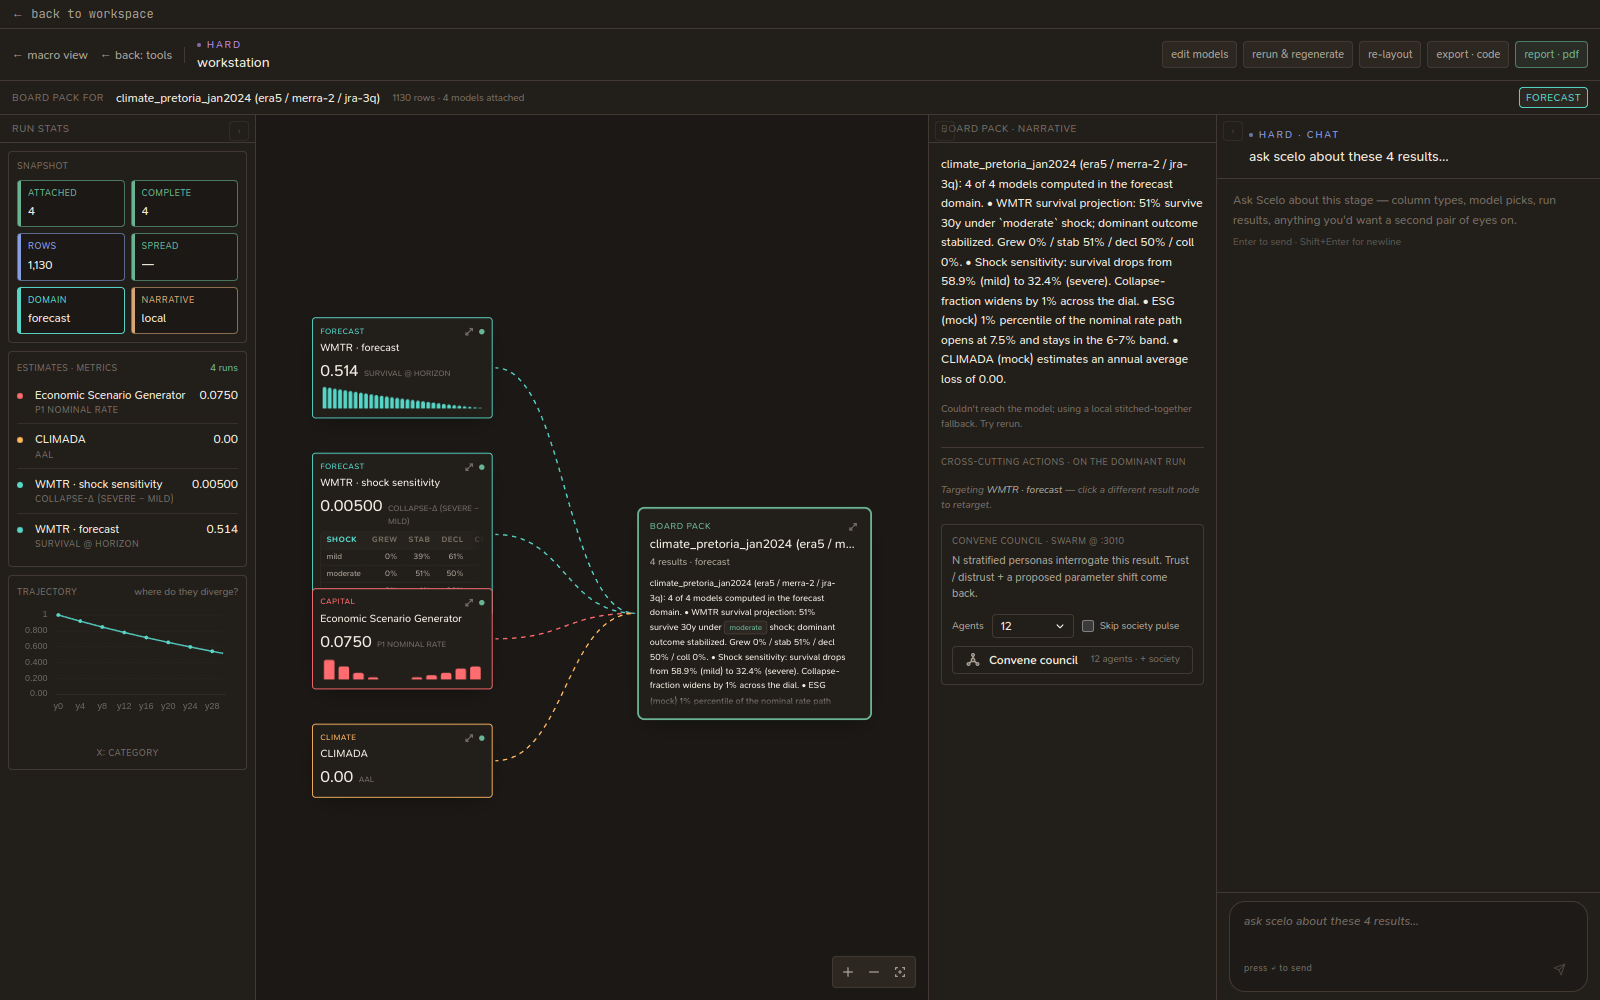Fit the canvas to view
The width and height of the screenshot is (1600, 1000).
(900, 972)
